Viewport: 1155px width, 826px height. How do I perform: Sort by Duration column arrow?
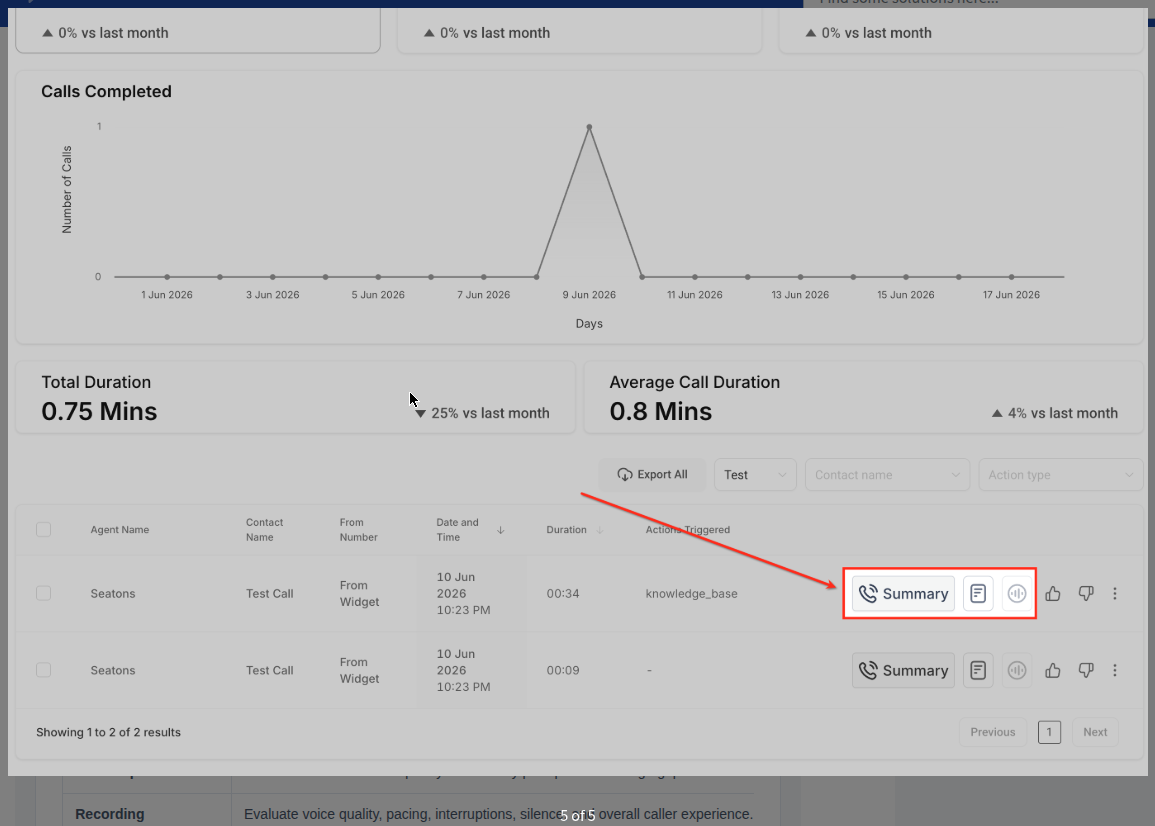coord(600,530)
